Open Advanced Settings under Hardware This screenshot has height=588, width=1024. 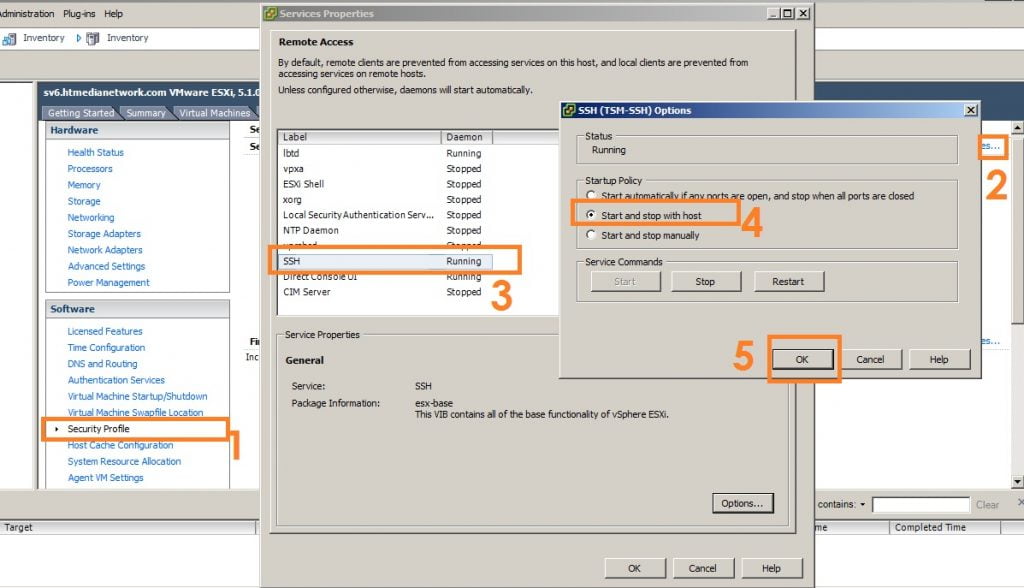click(x=106, y=267)
